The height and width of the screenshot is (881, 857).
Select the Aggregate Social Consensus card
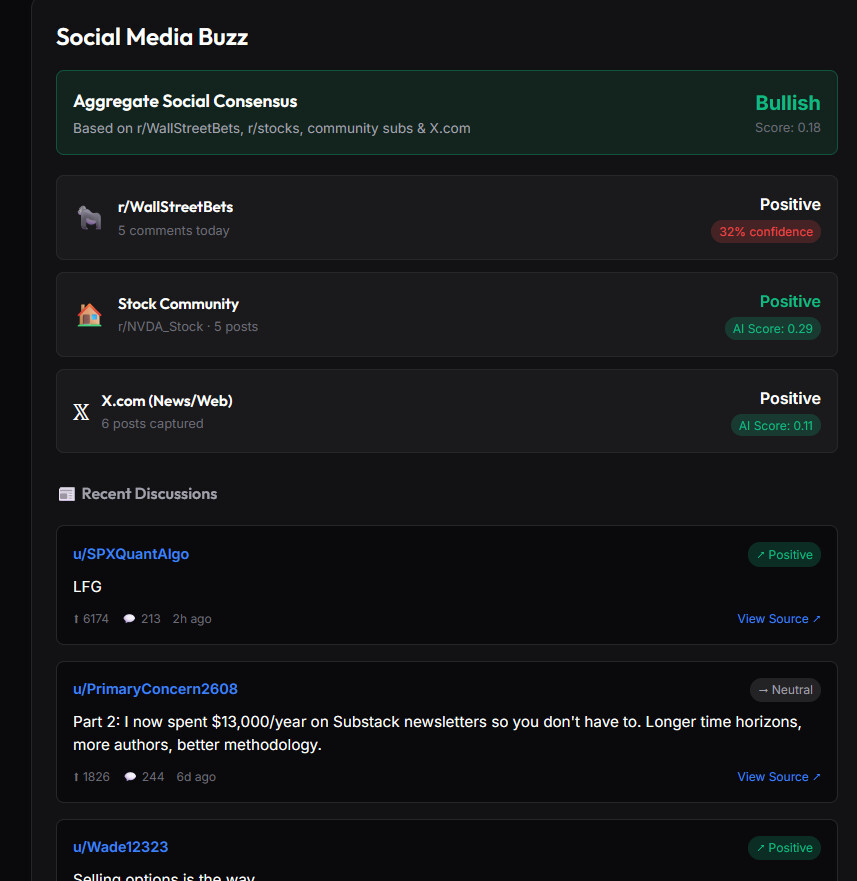[x=446, y=113]
